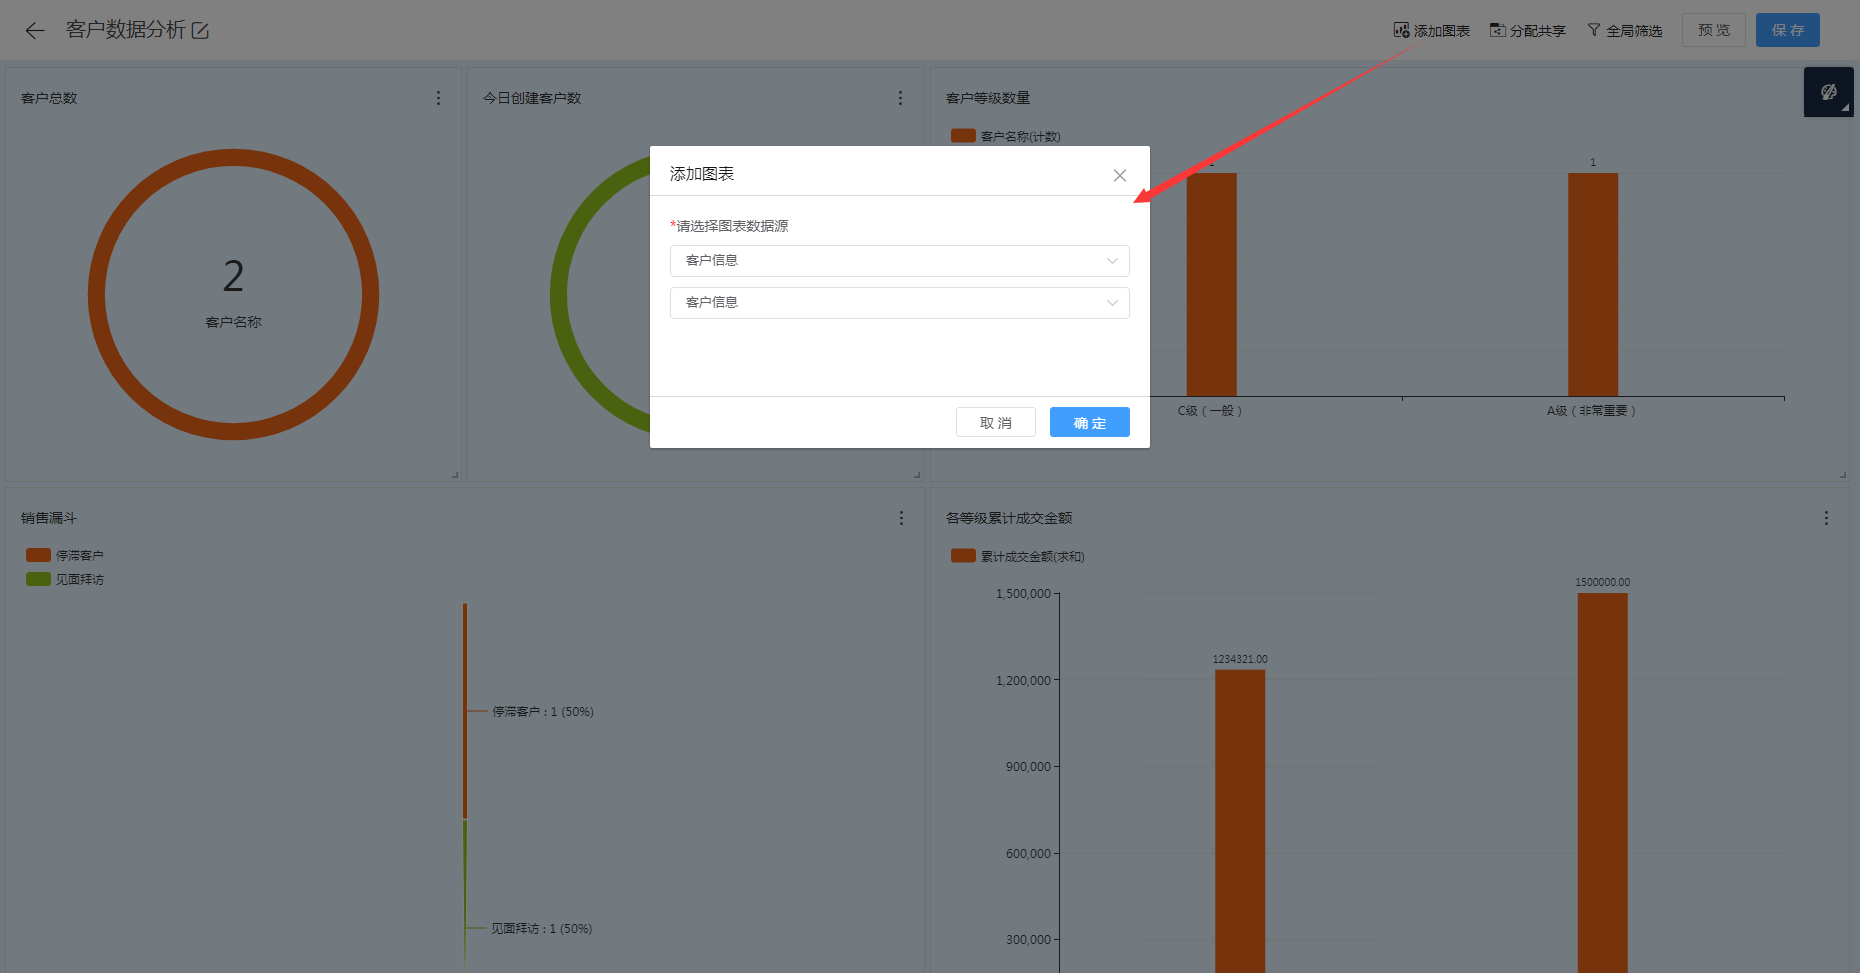Open the 销售漏斗 card three-dot menu
The image size is (1860, 973).
pyautogui.click(x=901, y=518)
